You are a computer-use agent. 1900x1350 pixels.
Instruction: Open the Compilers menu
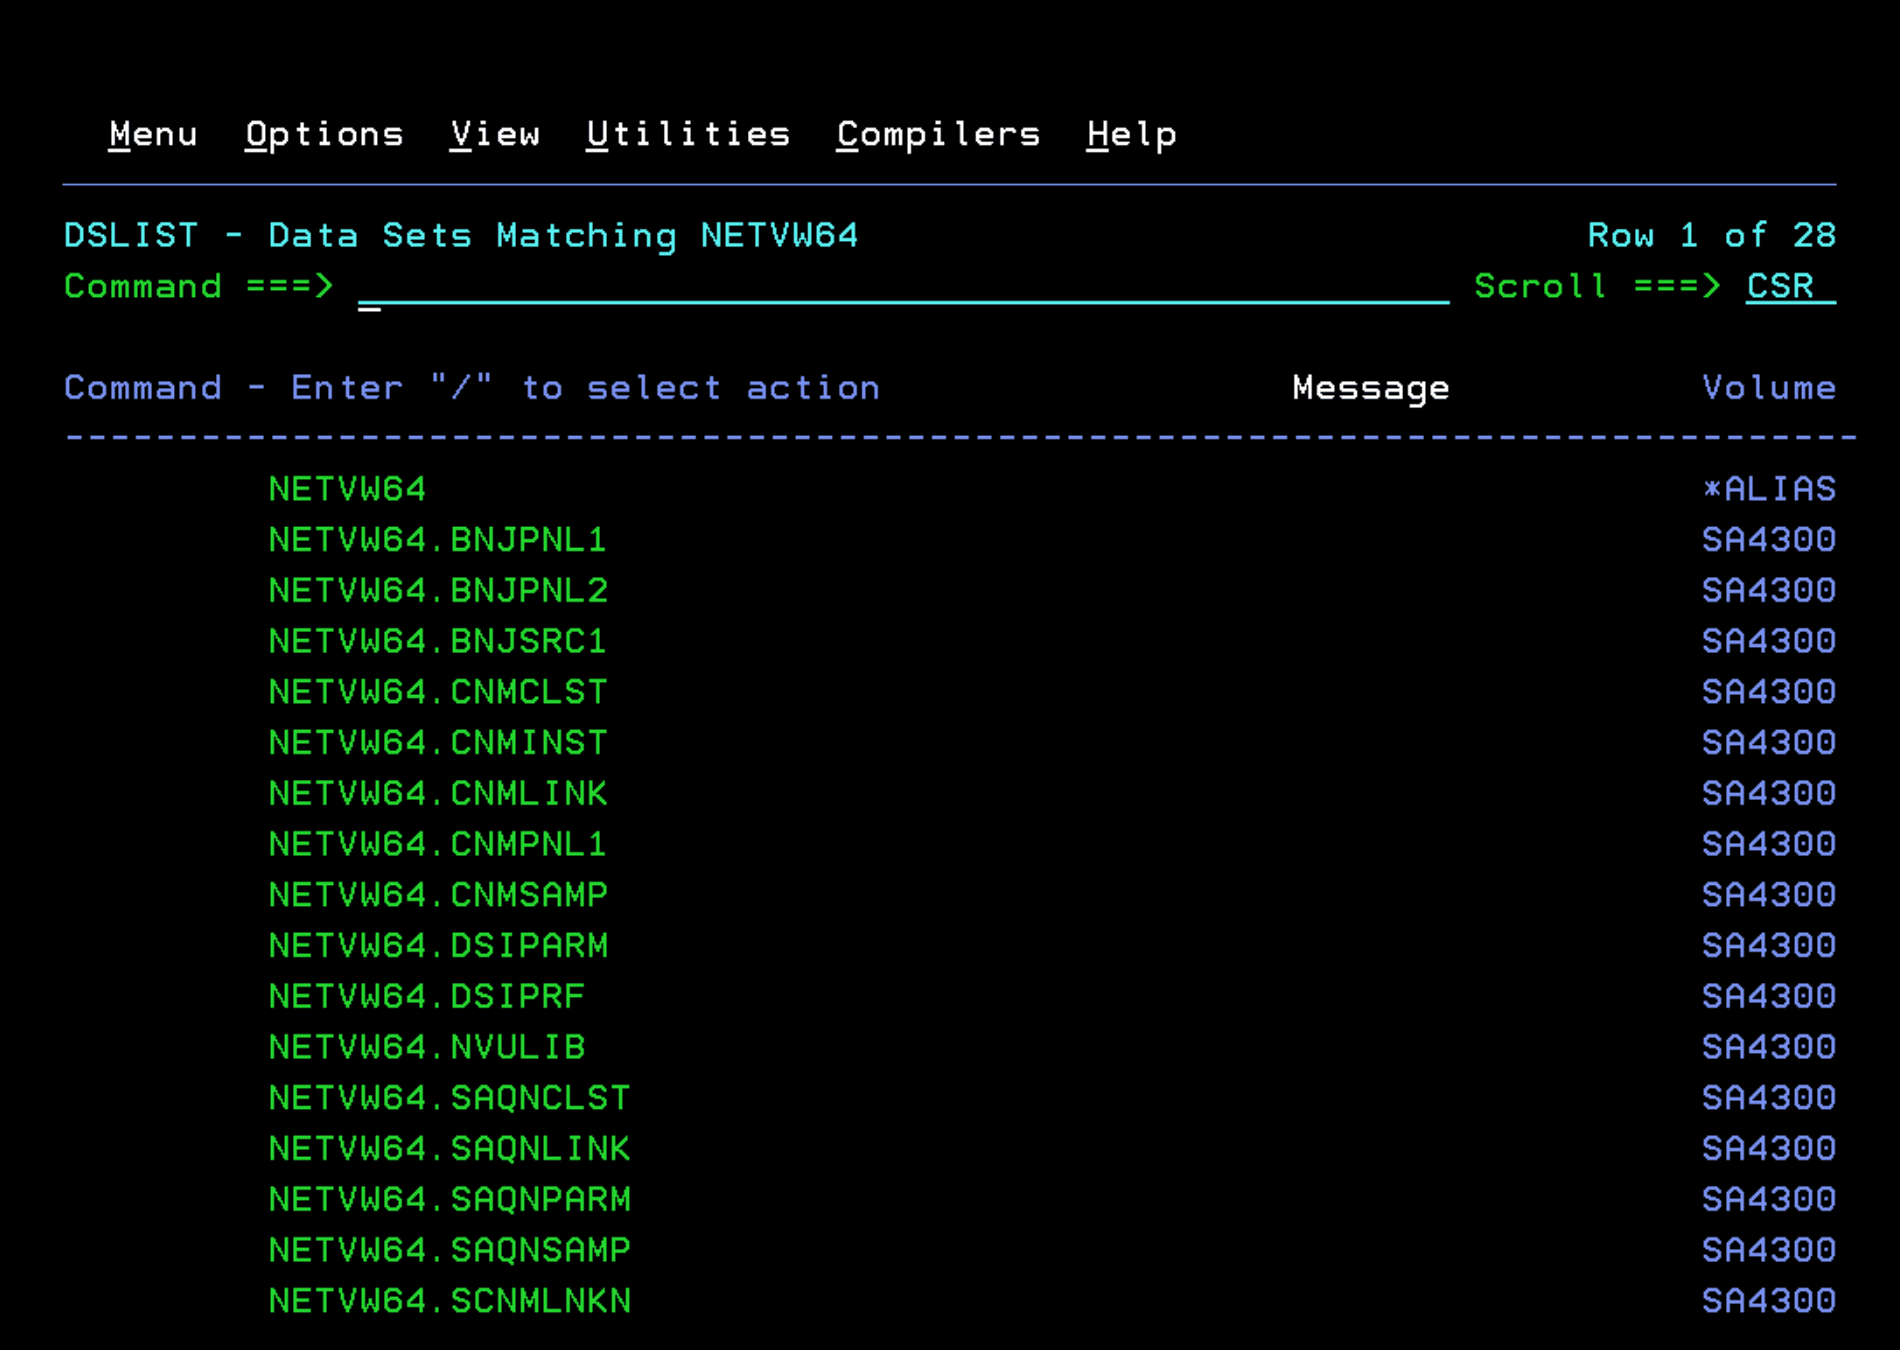pyautogui.click(x=938, y=134)
